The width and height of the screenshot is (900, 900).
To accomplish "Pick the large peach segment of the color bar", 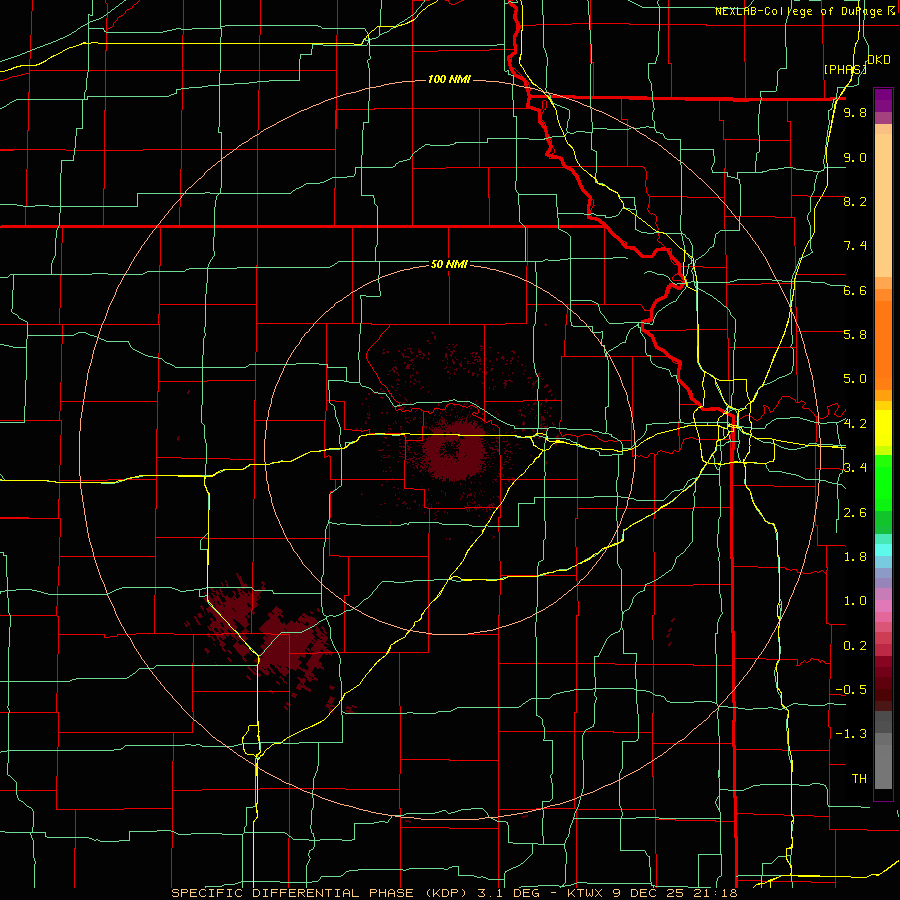I will [x=883, y=205].
